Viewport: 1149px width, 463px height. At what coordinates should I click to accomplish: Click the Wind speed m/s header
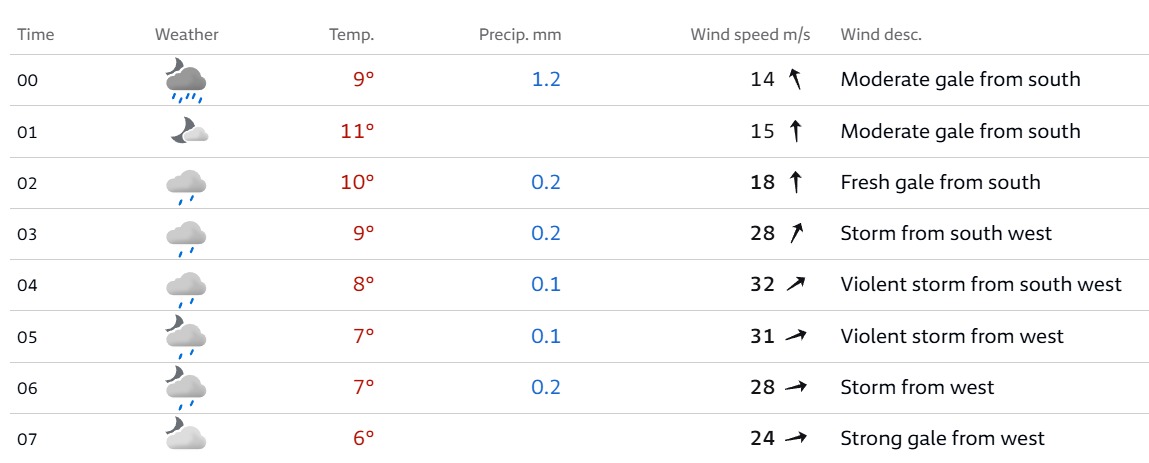(x=750, y=35)
